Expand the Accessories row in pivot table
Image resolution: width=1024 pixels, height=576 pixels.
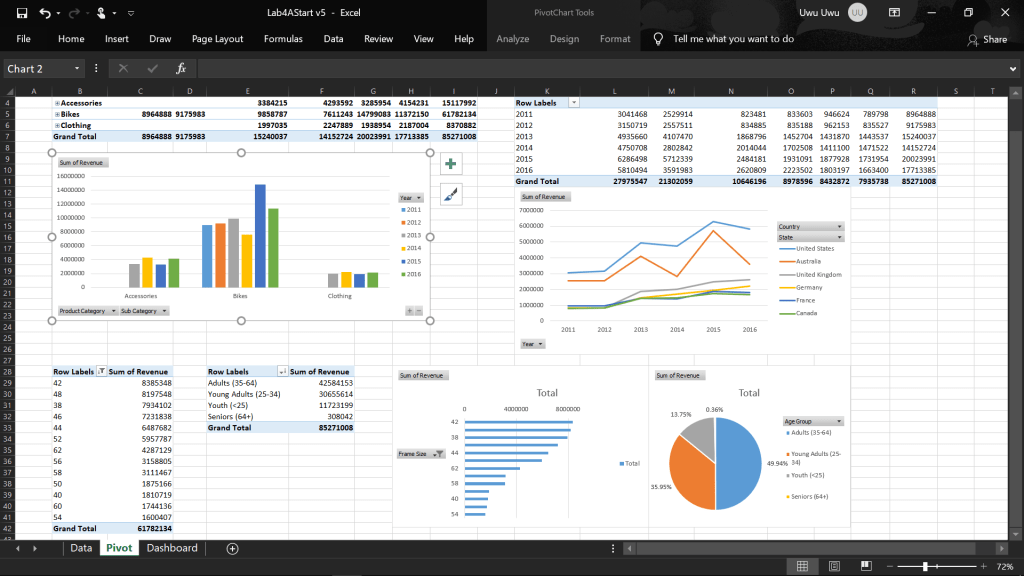tap(56, 103)
